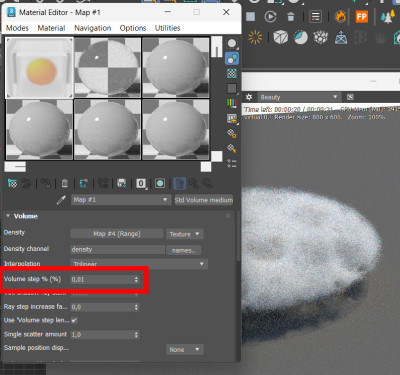Click the Map #4 (Range) button
Image resolution: width=400 pixels, height=375 pixels.
click(117, 234)
